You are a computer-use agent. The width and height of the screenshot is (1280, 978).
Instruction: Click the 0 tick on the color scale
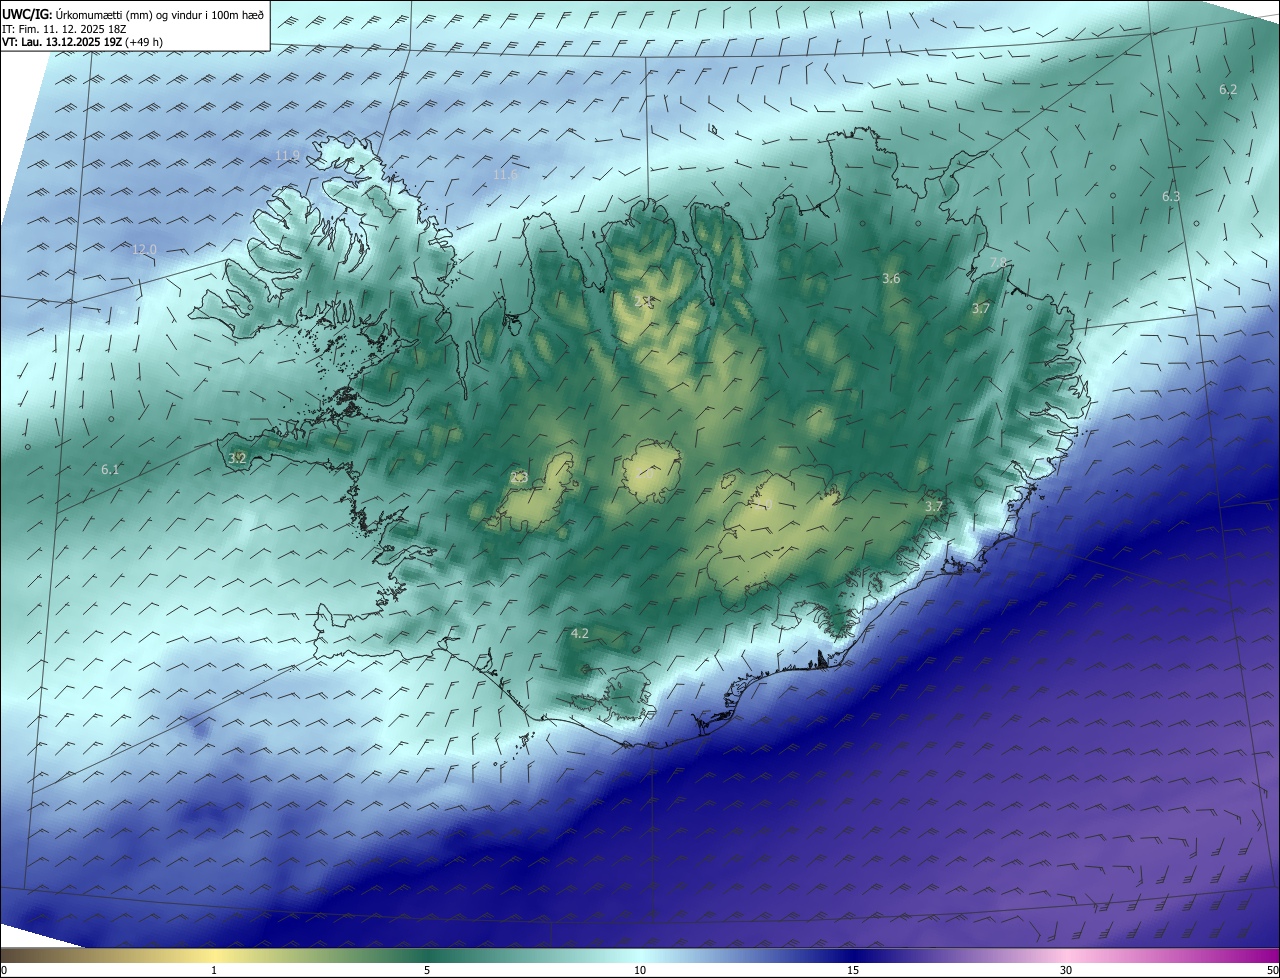click(x=4, y=970)
